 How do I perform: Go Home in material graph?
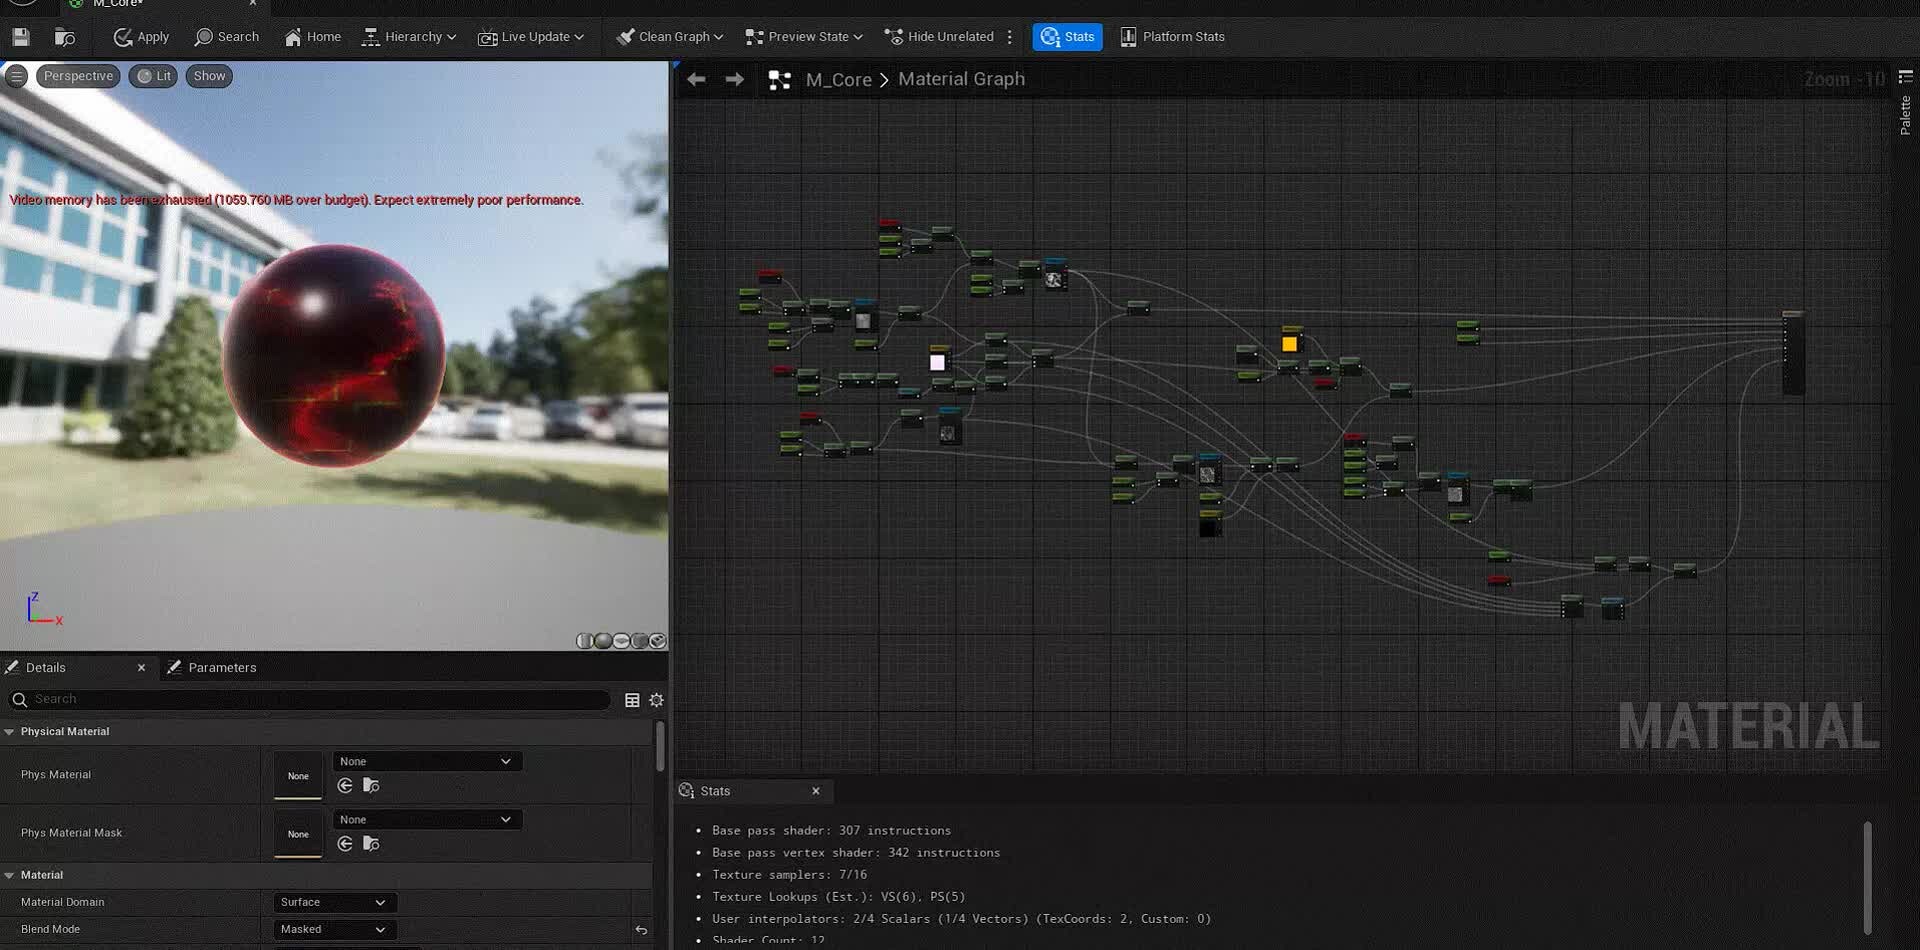click(x=312, y=37)
